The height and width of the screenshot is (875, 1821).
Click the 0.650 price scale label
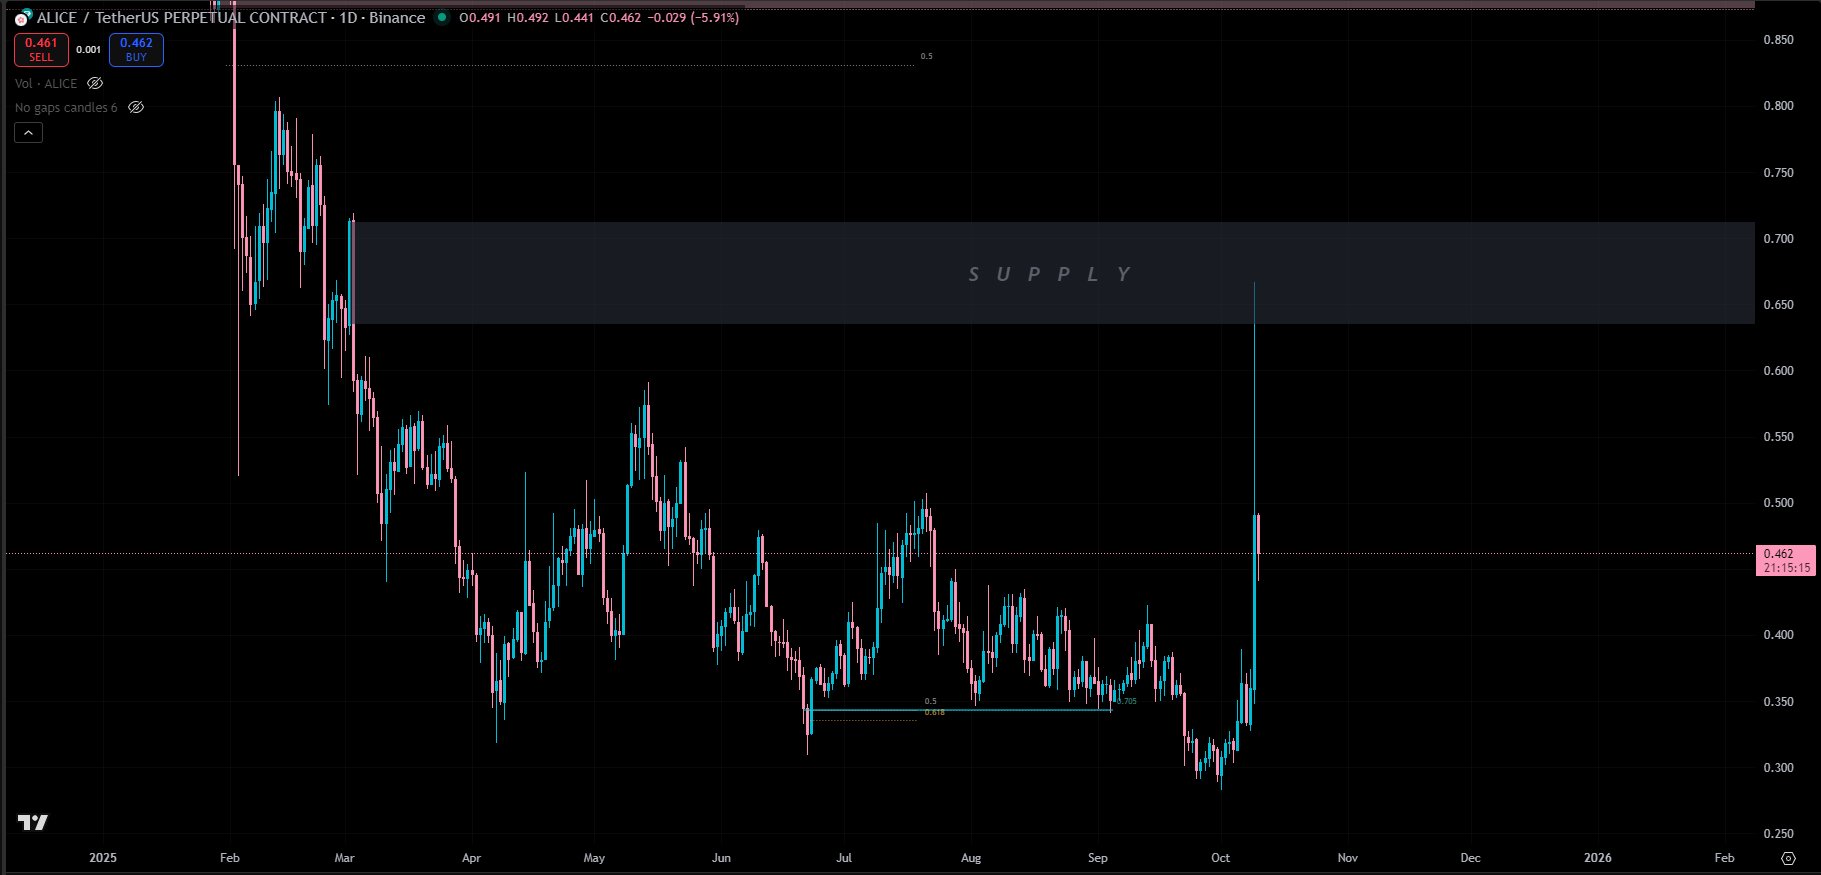pyautogui.click(x=1778, y=305)
